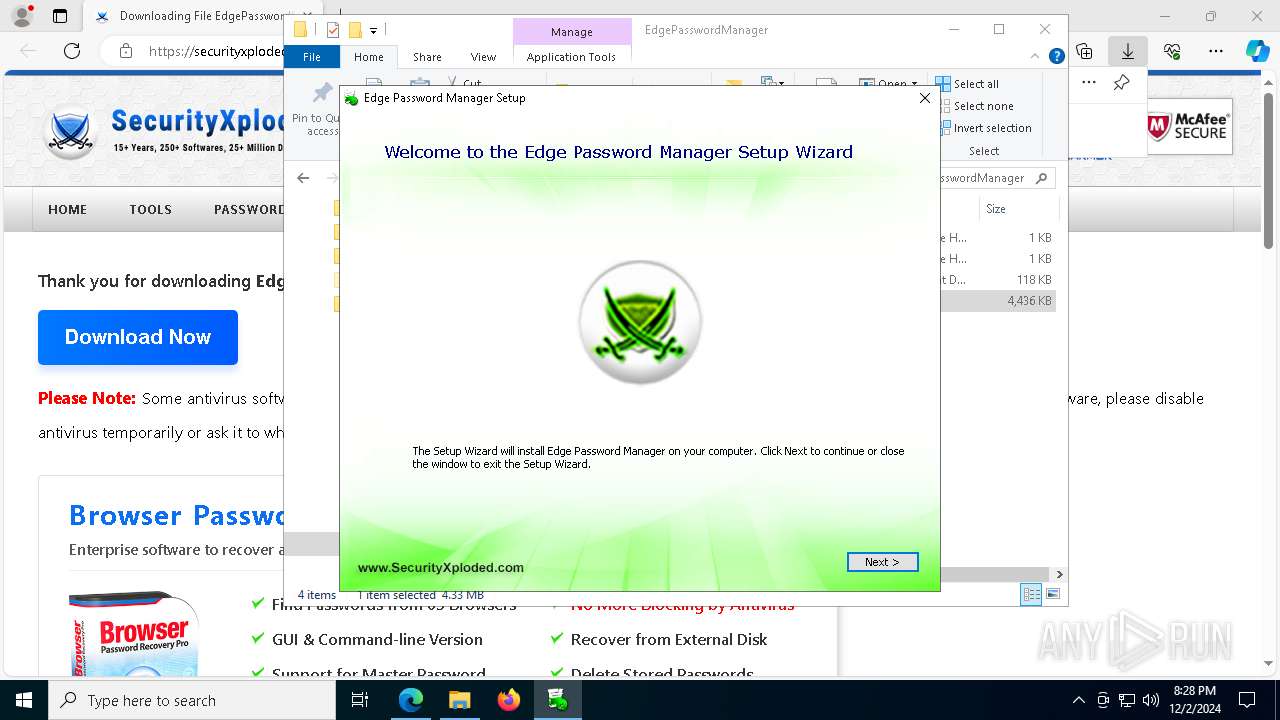Click the SecurityXploded site logo
Image resolution: width=1280 pixels, height=720 pixels.
(70, 131)
